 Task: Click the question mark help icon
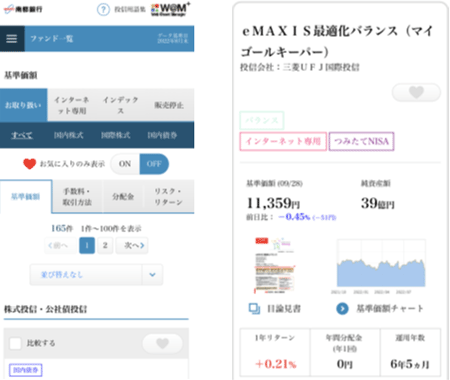[x=103, y=9]
